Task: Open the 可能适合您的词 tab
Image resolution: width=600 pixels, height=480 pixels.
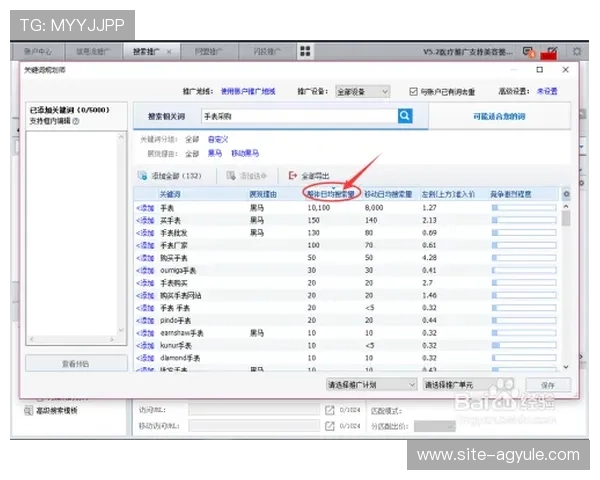Action: pyautogui.click(x=499, y=116)
